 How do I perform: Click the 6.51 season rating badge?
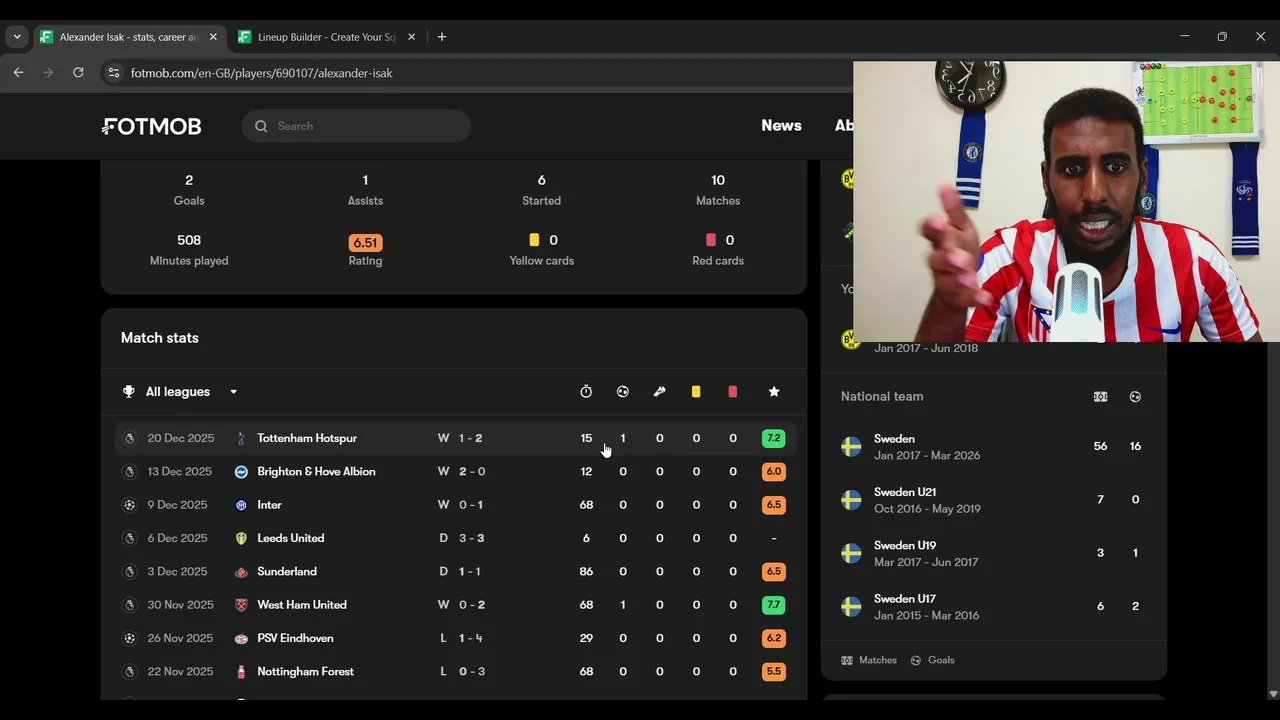point(365,242)
